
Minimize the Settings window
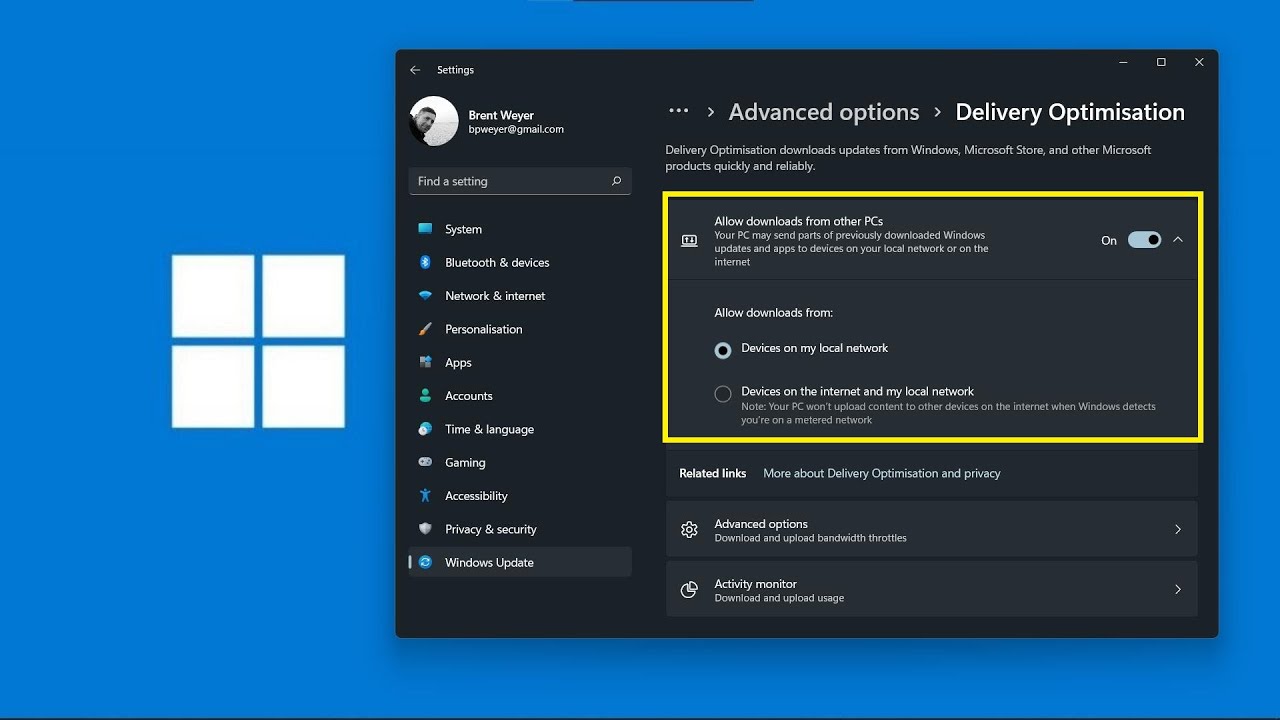1123,62
